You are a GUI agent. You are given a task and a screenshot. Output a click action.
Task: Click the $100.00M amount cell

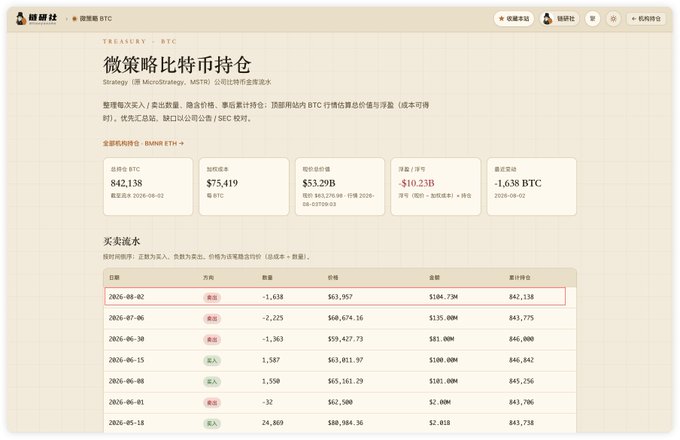pyautogui.click(x=443, y=360)
